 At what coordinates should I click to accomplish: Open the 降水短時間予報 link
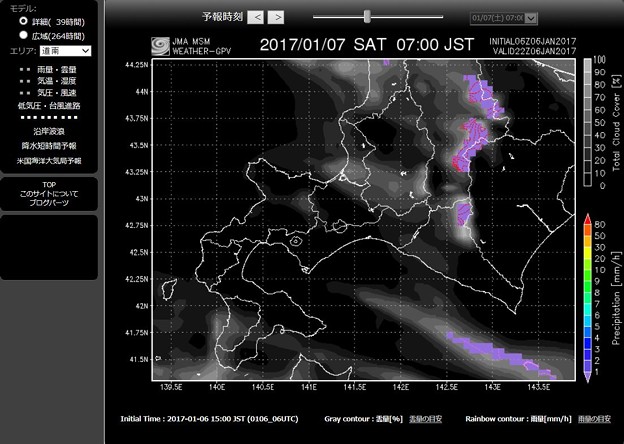tap(48, 145)
